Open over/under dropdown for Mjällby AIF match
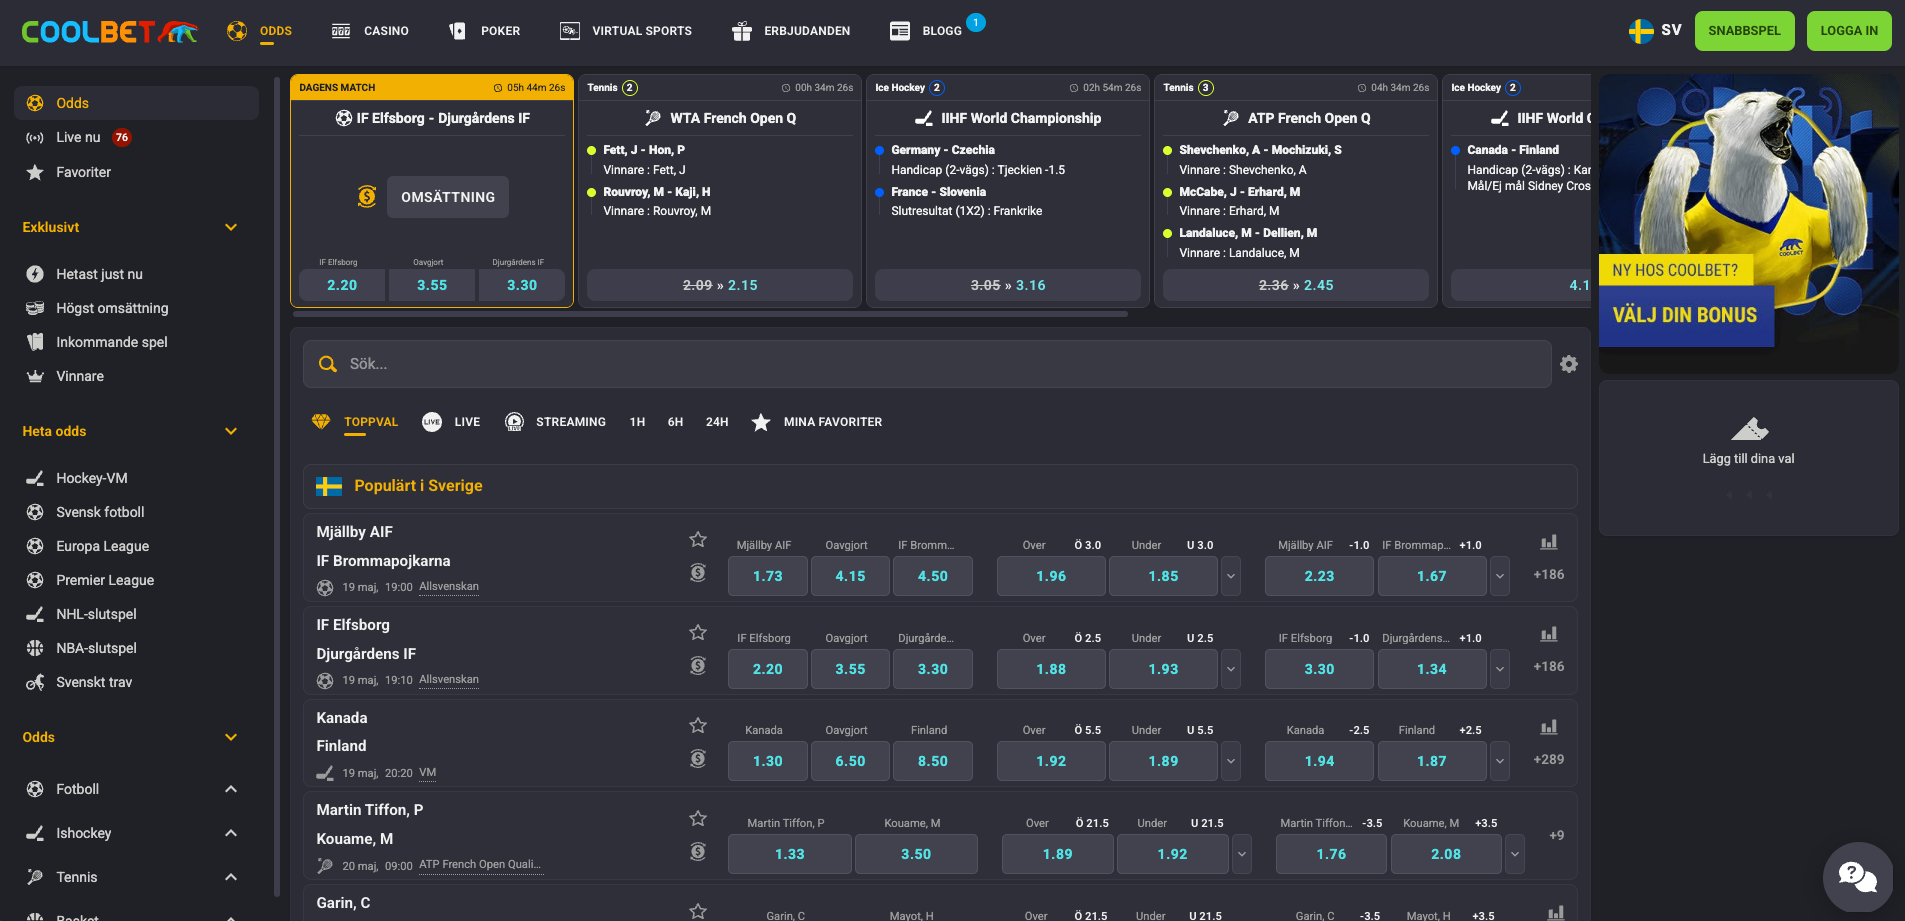Viewport: 1905px width, 921px height. (1231, 576)
